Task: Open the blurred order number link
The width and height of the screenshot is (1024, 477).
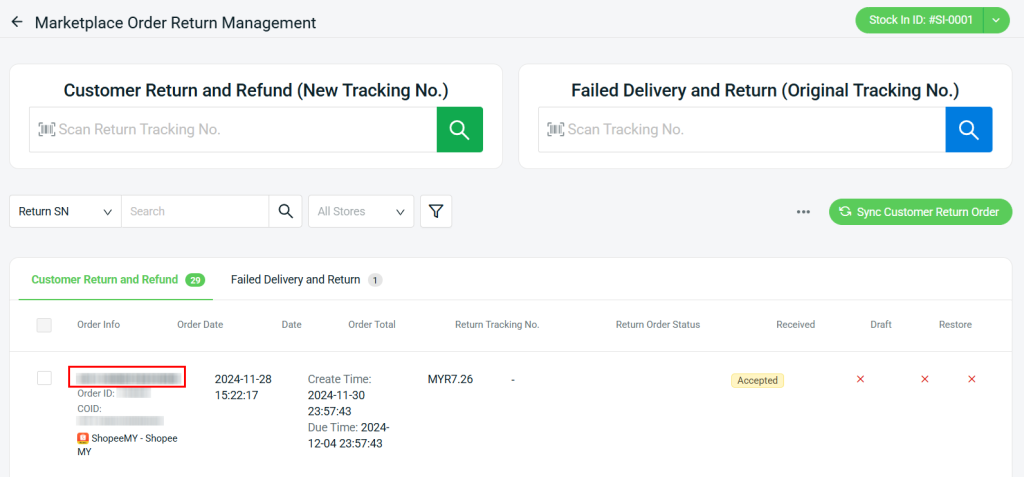Action: 127,377
